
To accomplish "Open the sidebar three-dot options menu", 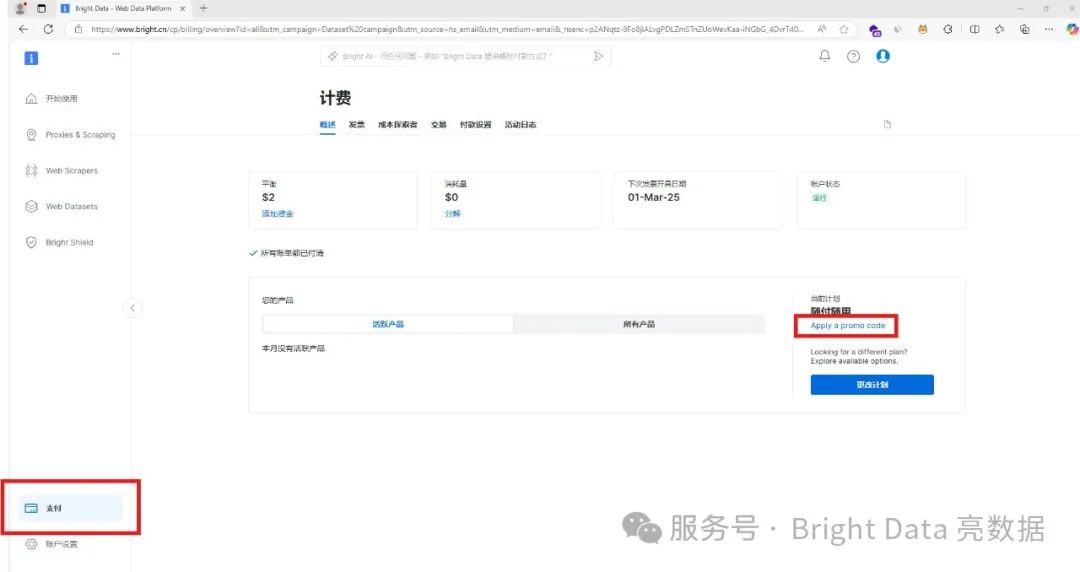I will (116, 54).
